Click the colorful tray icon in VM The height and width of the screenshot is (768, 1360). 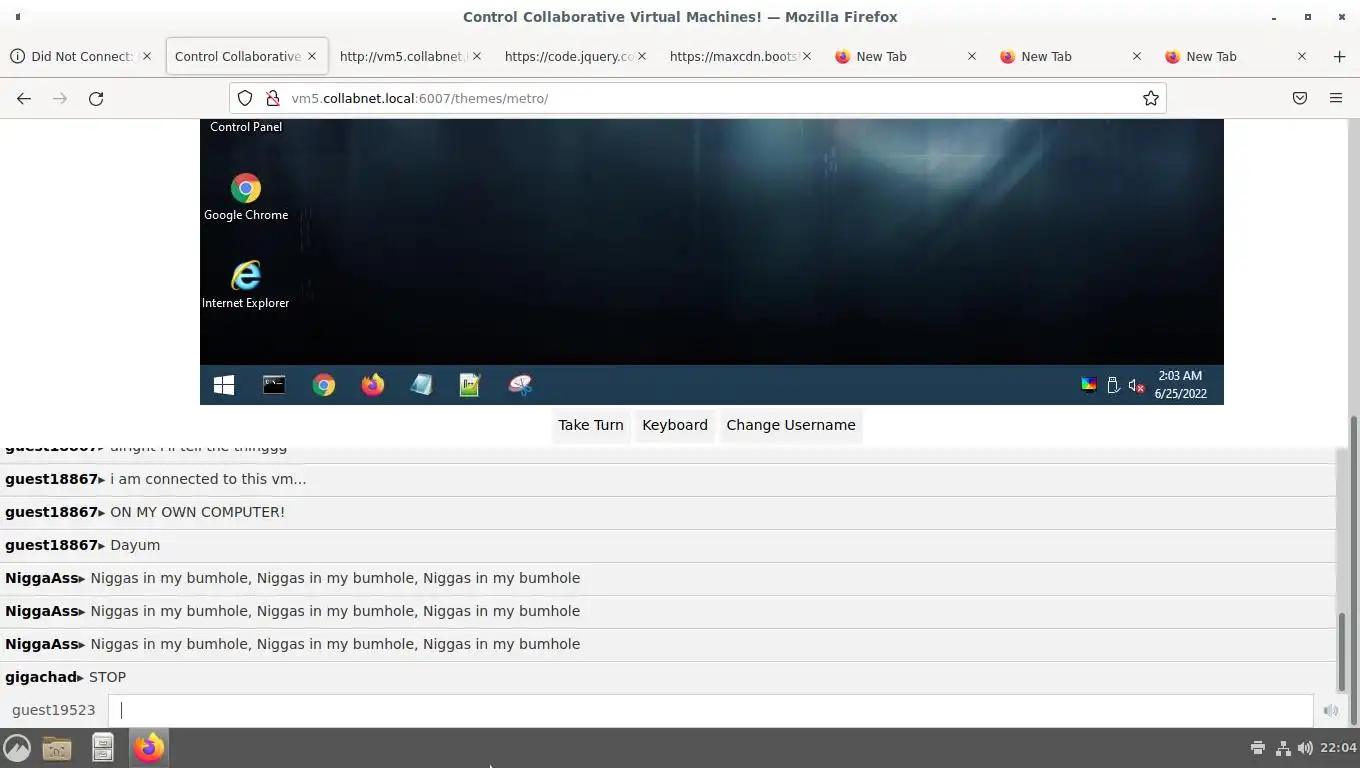[x=1089, y=385]
